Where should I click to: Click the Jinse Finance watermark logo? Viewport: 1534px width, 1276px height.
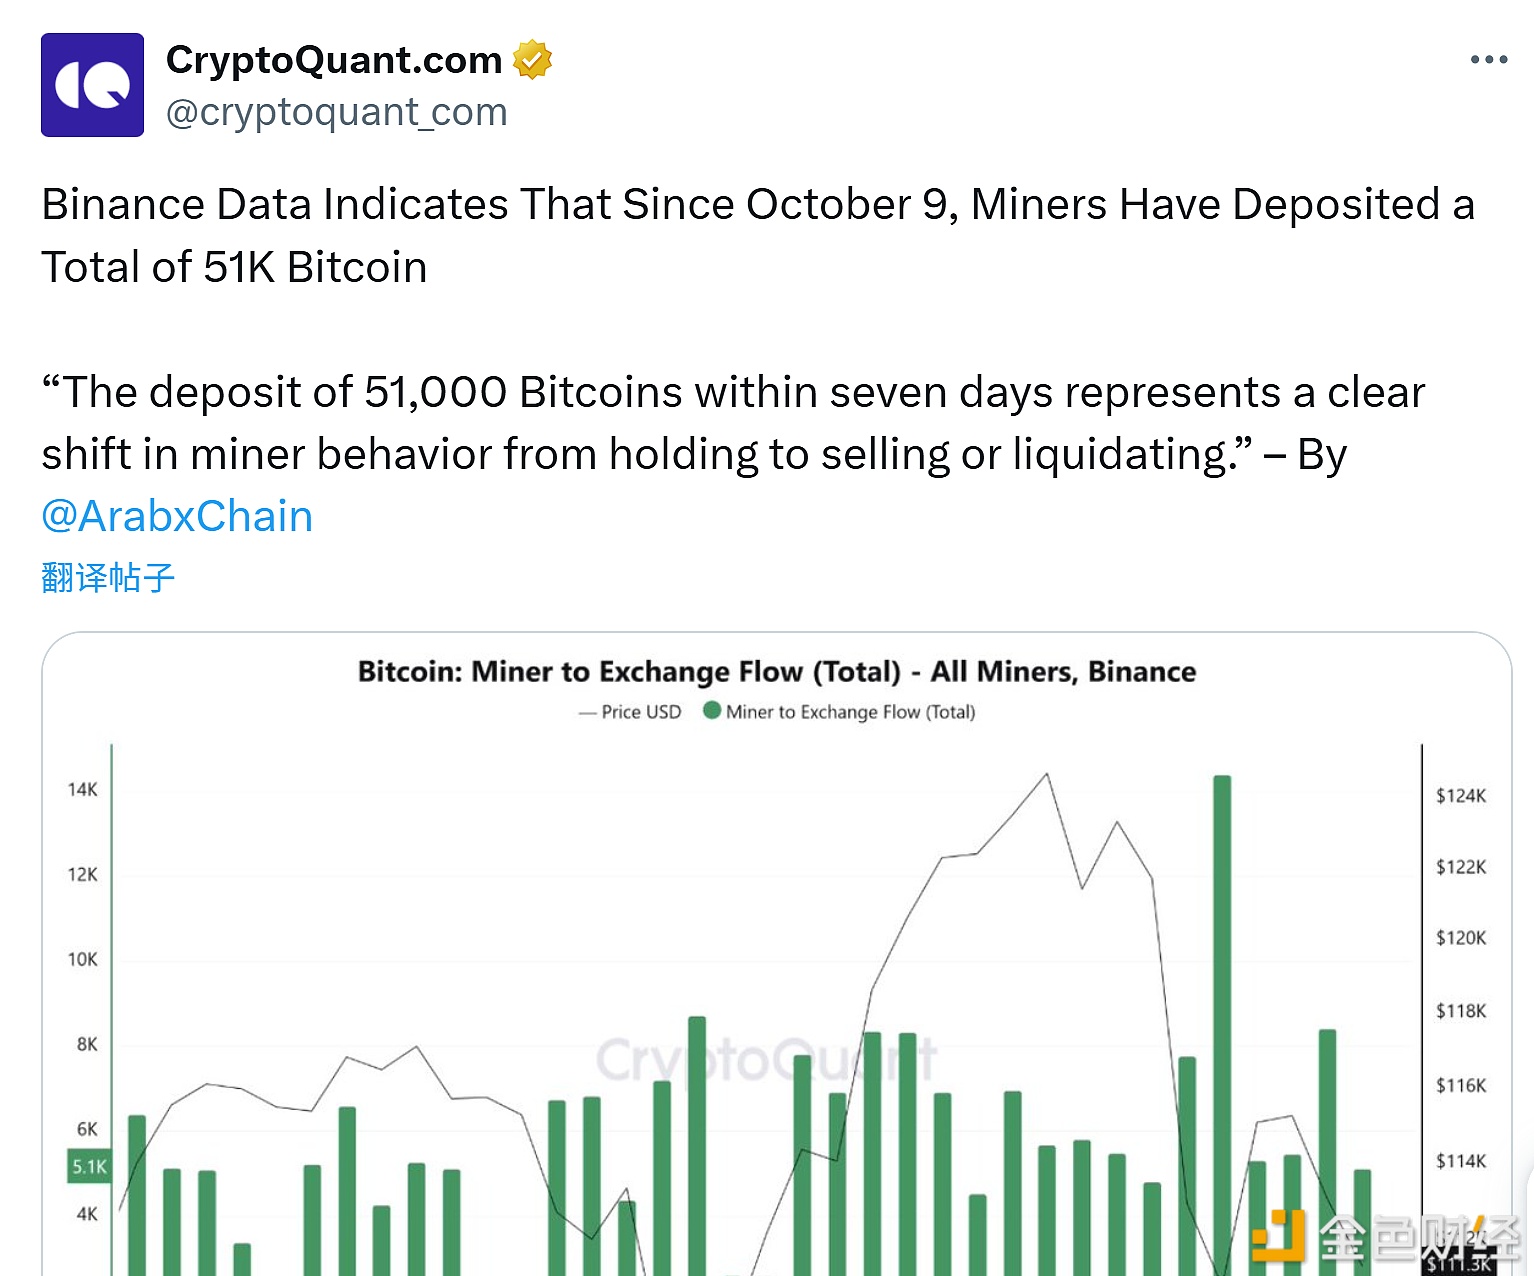pyautogui.click(x=1385, y=1238)
